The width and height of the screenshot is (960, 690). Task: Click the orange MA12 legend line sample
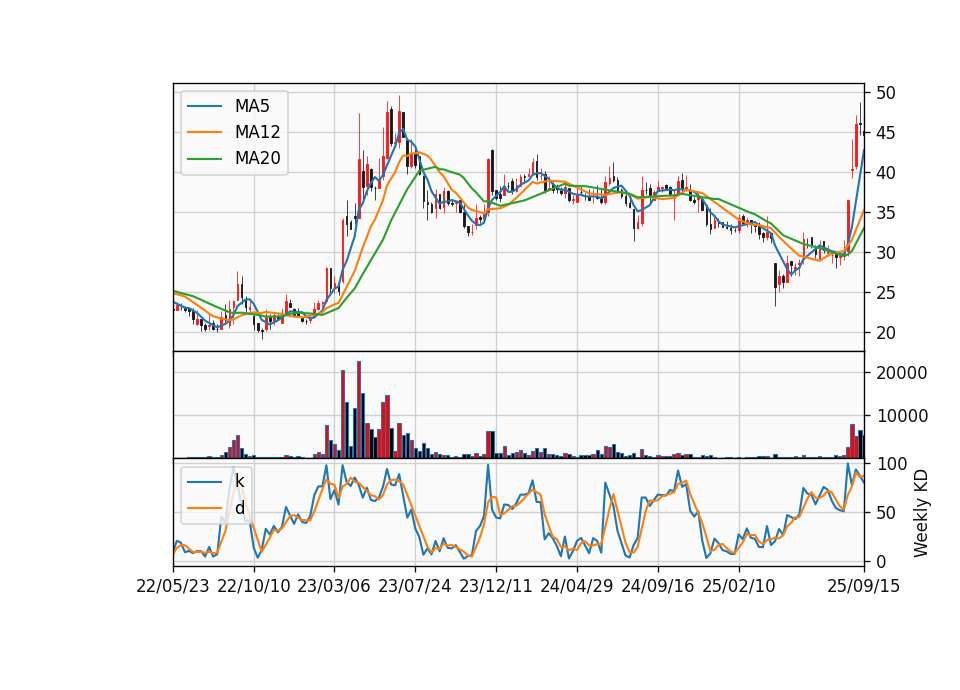(204, 132)
